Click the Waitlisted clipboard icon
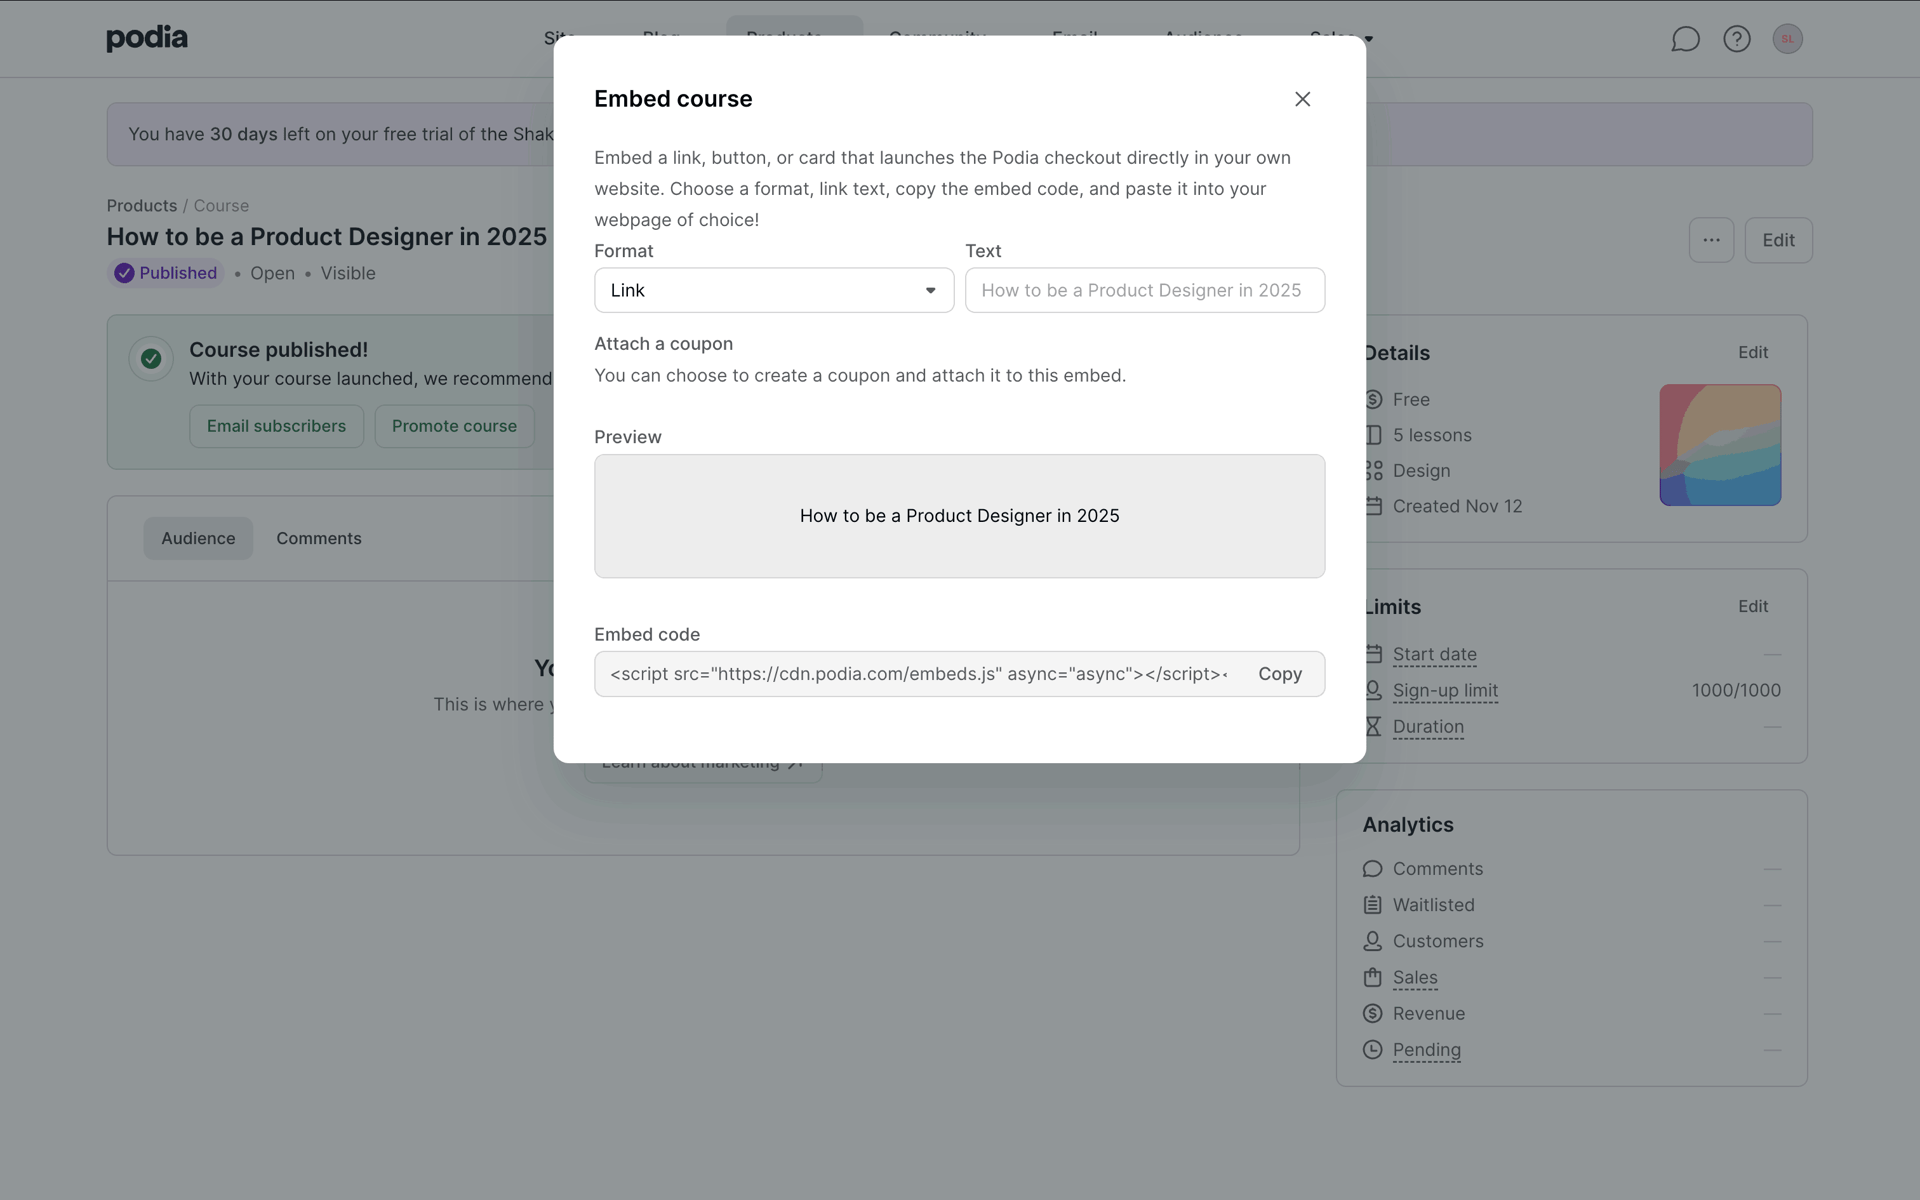1920x1200 pixels. [x=1372, y=905]
